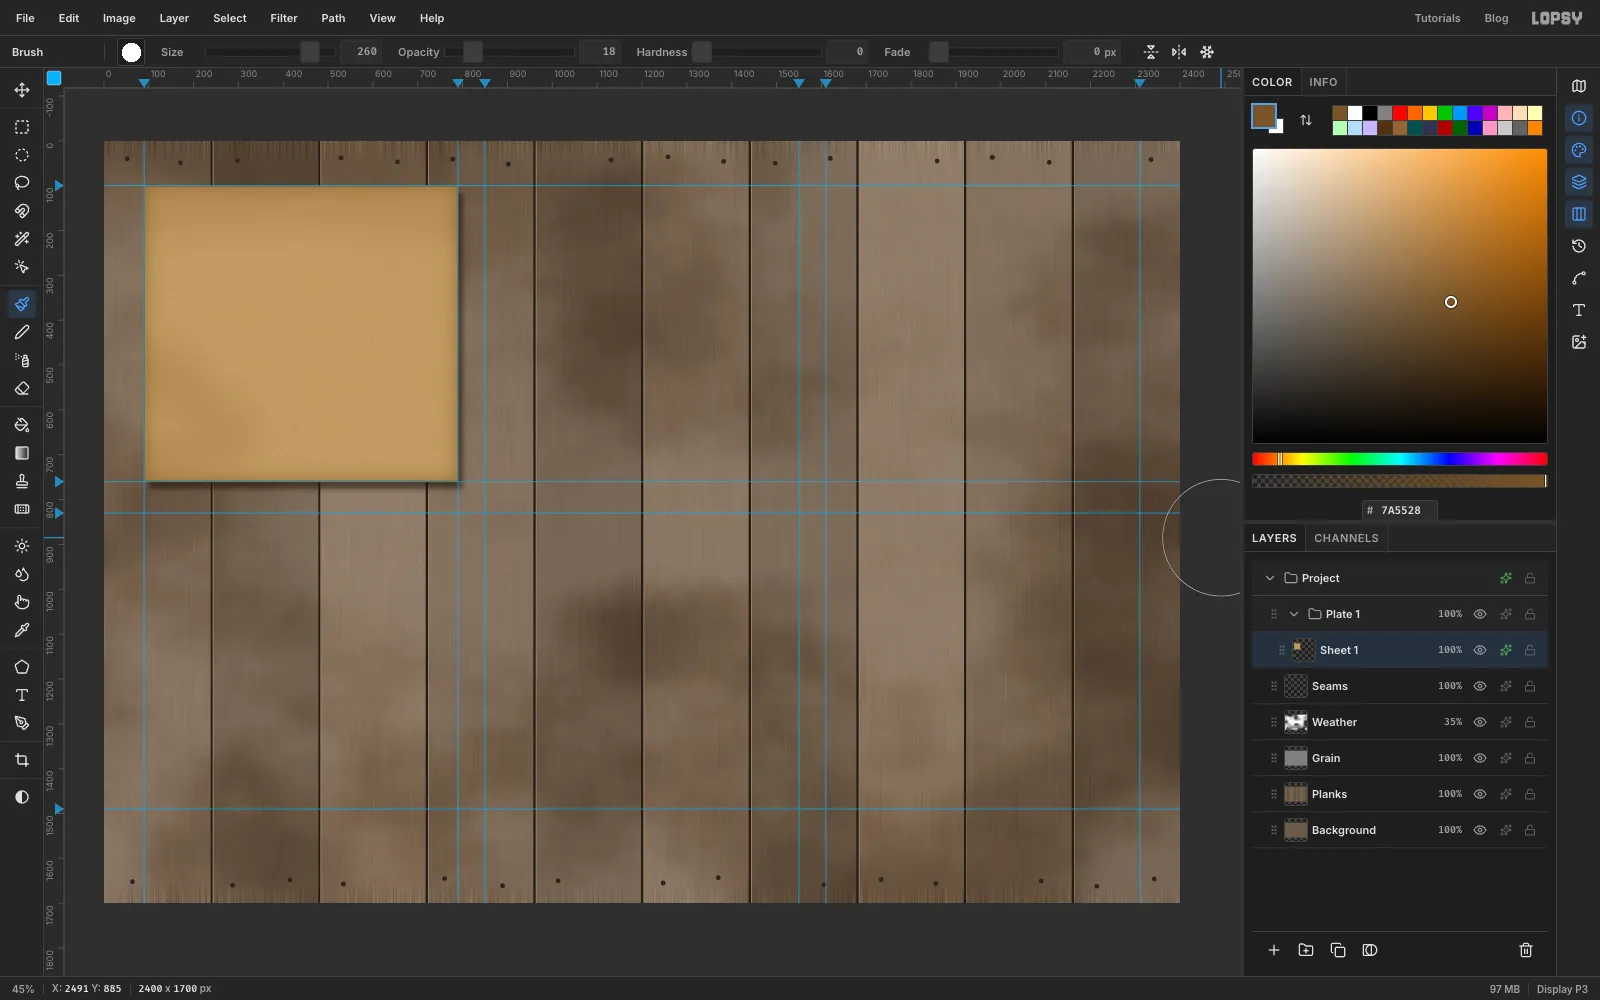Open the View menu
Image resolution: width=1600 pixels, height=1000 pixels.
382,18
